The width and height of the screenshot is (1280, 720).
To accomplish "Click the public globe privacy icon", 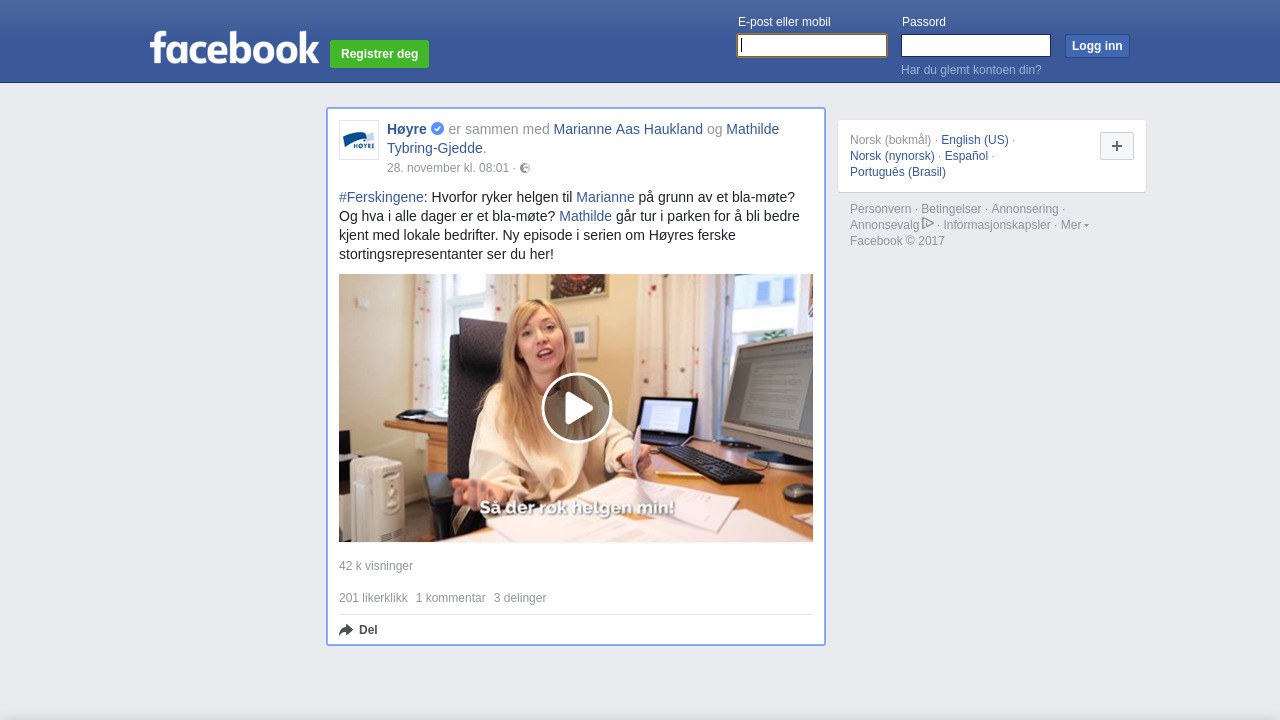I will (x=525, y=168).
